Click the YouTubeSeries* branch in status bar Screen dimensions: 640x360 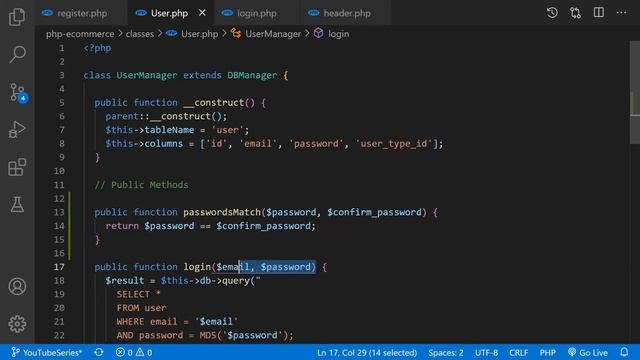click(47, 352)
